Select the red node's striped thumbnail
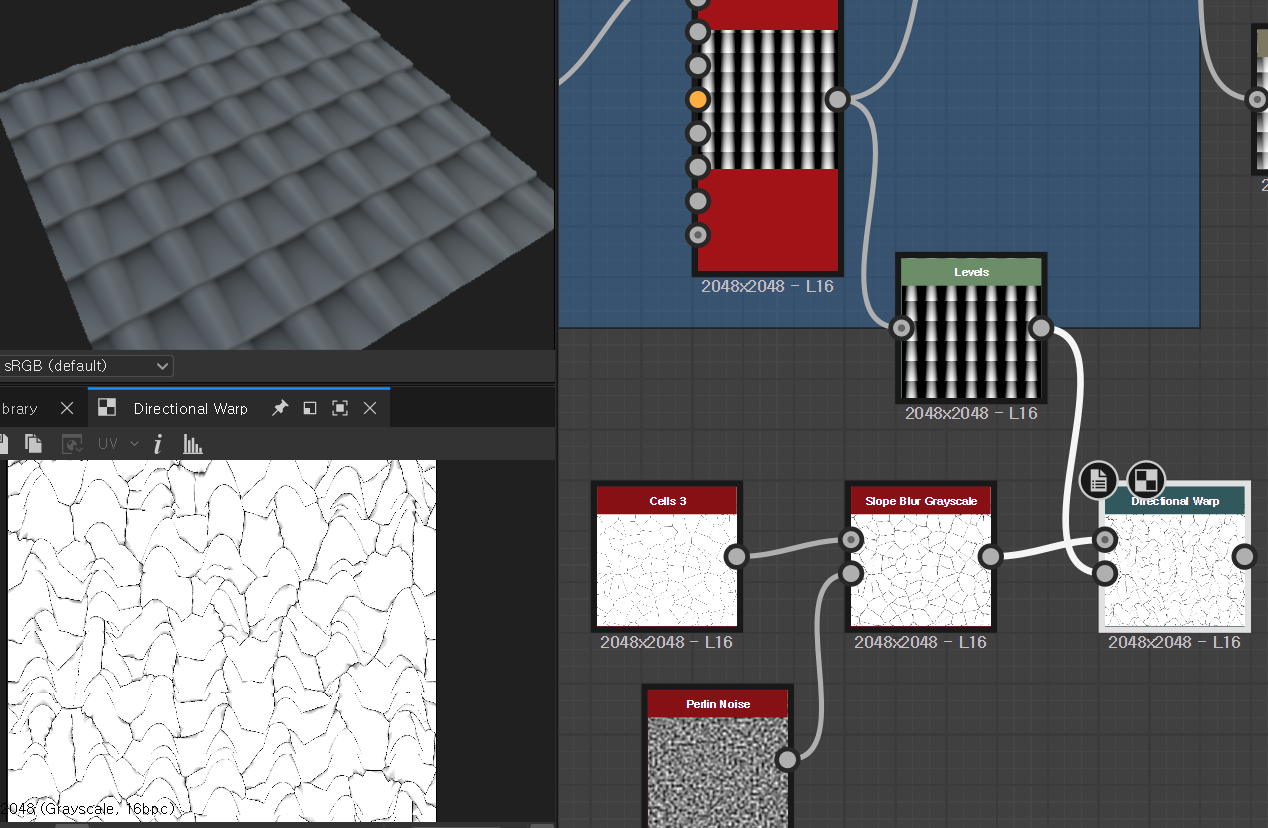 768,99
